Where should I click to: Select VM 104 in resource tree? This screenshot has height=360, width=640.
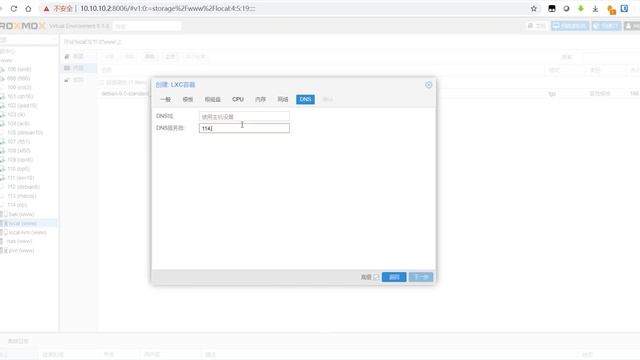(x=18, y=123)
